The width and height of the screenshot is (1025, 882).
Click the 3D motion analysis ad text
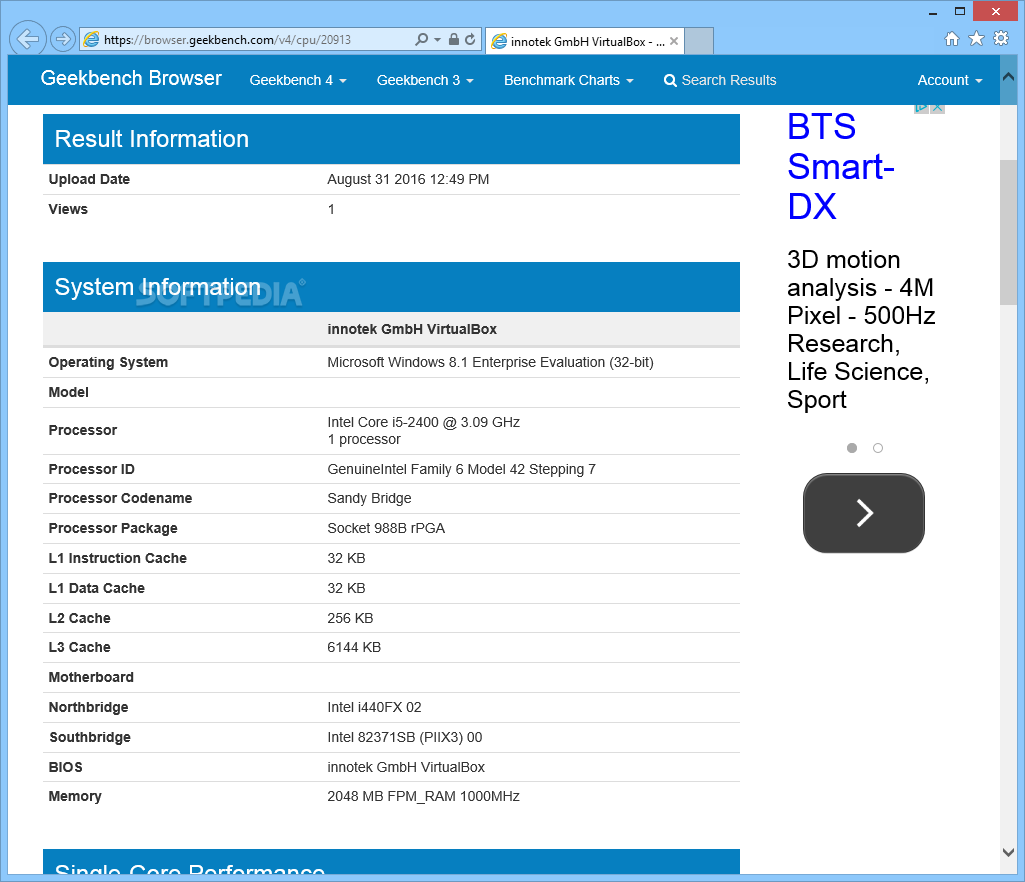[x=861, y=330]
